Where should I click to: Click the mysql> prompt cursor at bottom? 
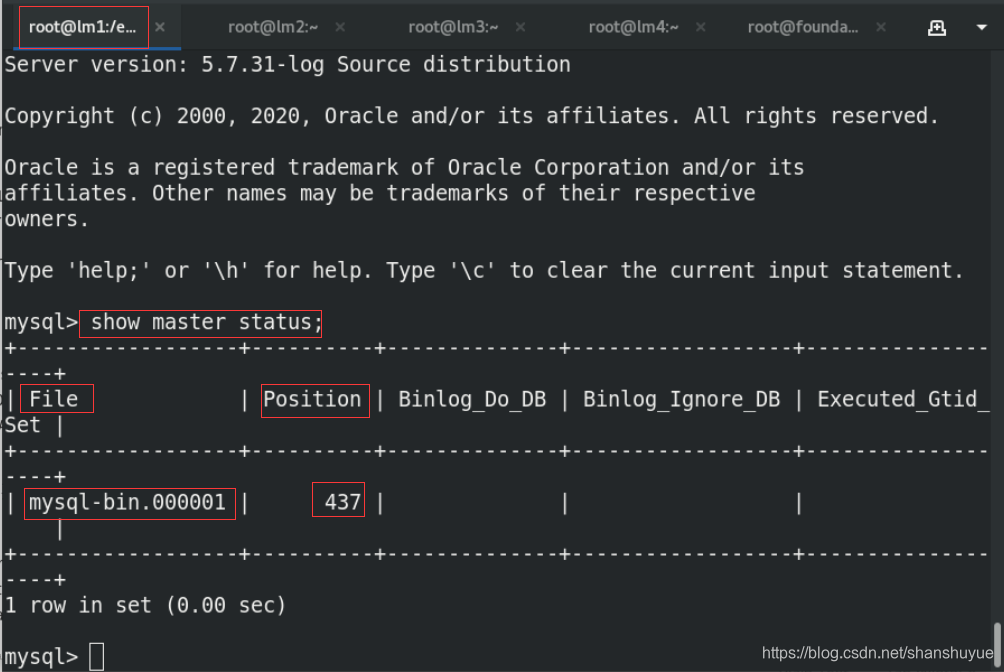97,657
